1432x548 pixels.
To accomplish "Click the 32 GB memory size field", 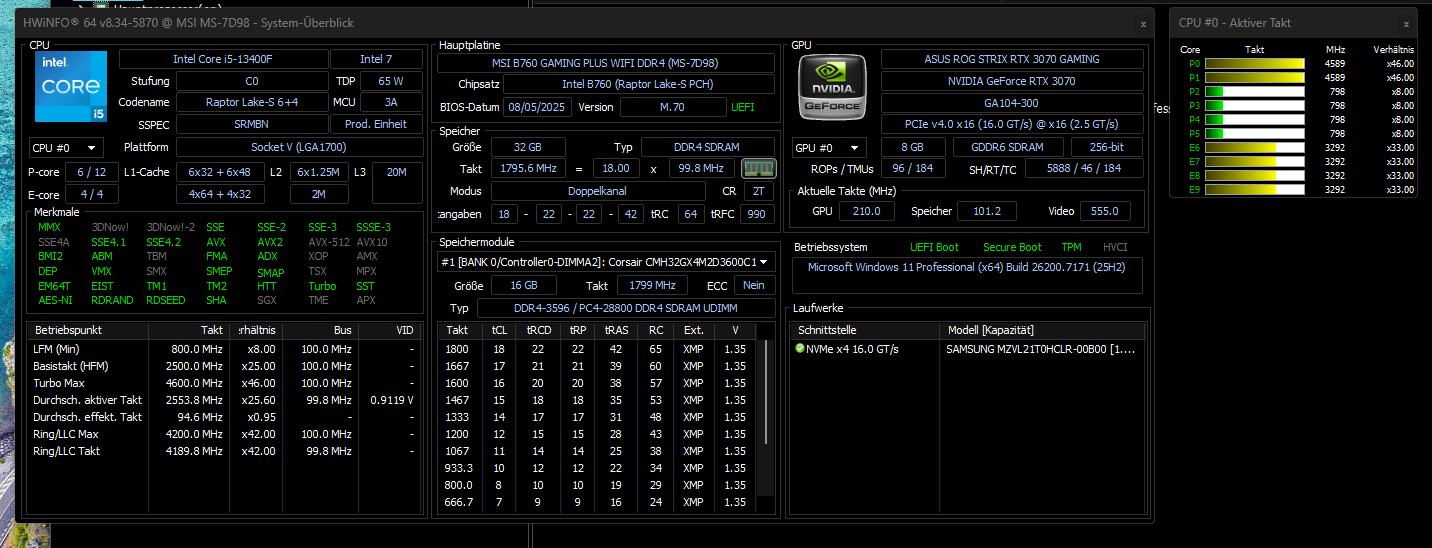I will coord(528,147).
